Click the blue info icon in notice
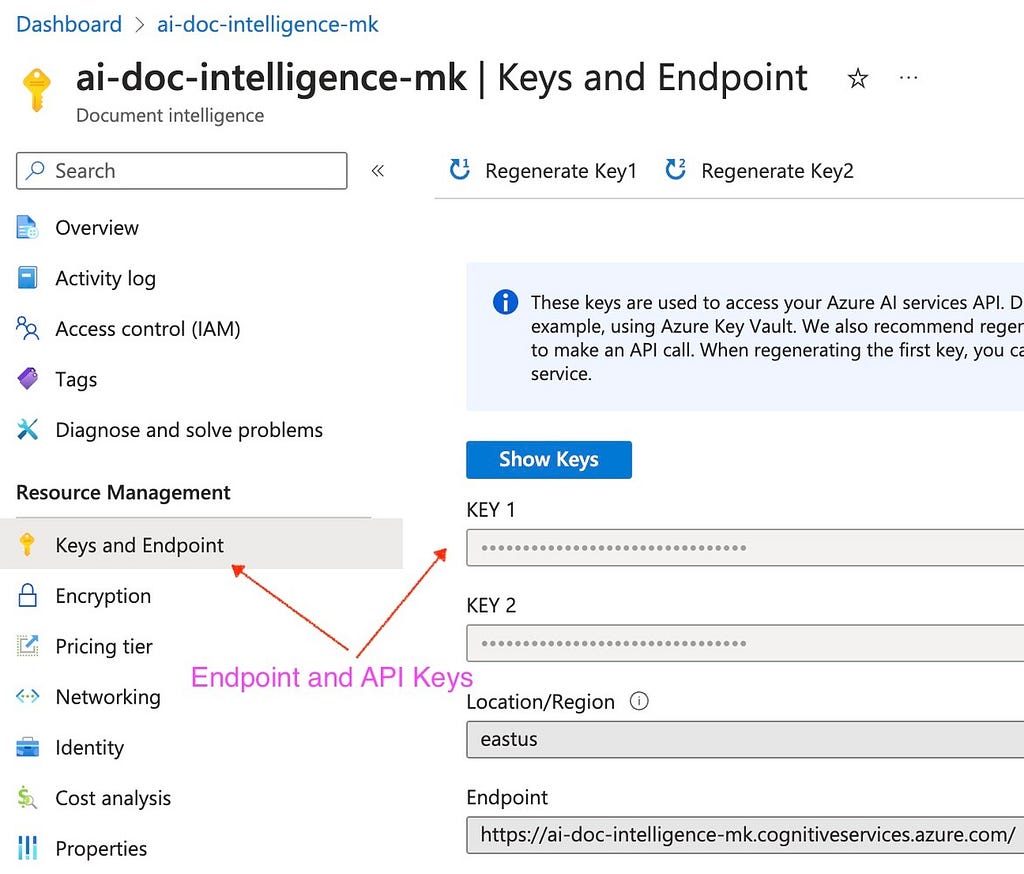The height and width of the screenshot is (874, 1024). (505, 302)
